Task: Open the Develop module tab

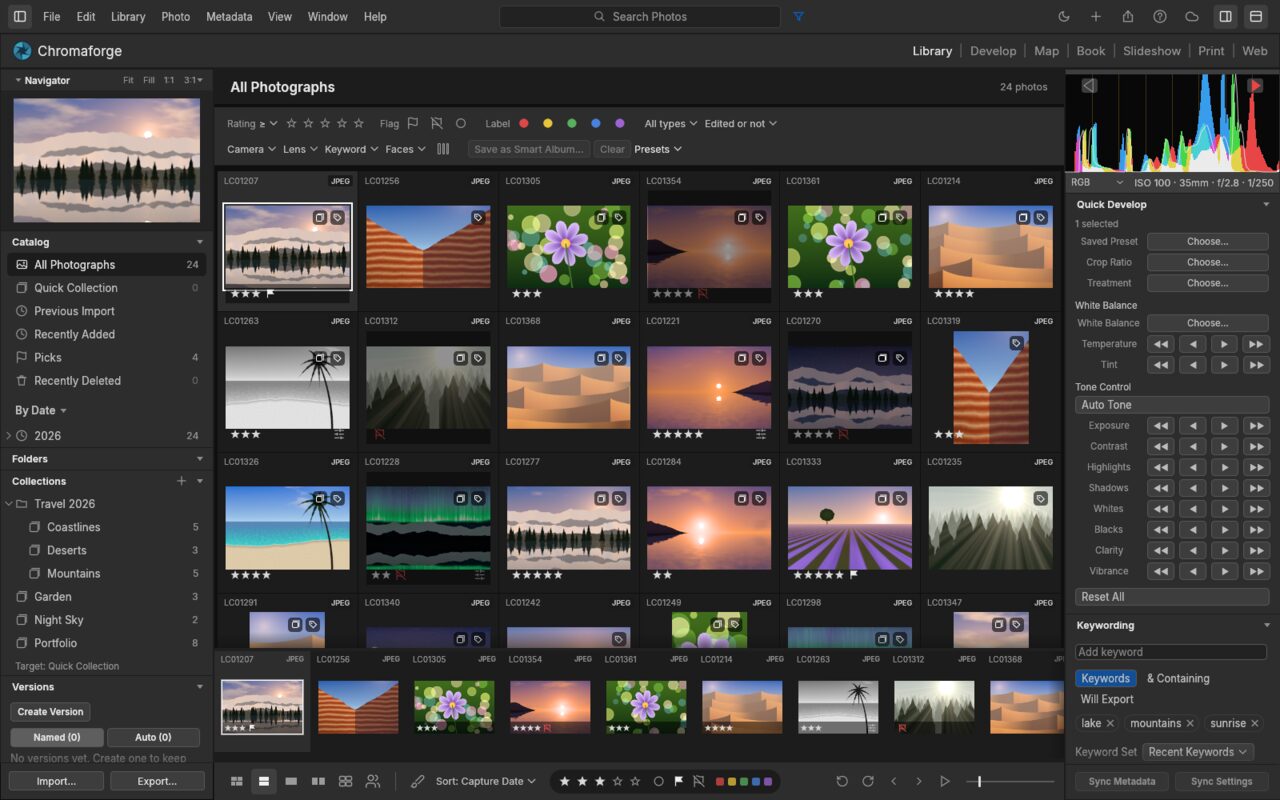Action: coord(993,51)
